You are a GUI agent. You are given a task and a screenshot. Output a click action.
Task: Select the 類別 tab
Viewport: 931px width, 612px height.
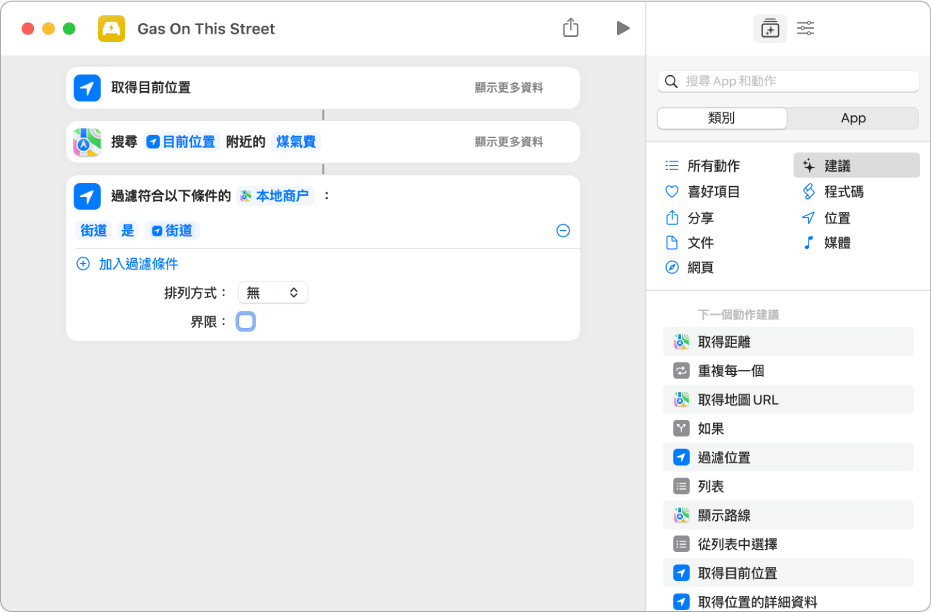click(x=721, y=118)
